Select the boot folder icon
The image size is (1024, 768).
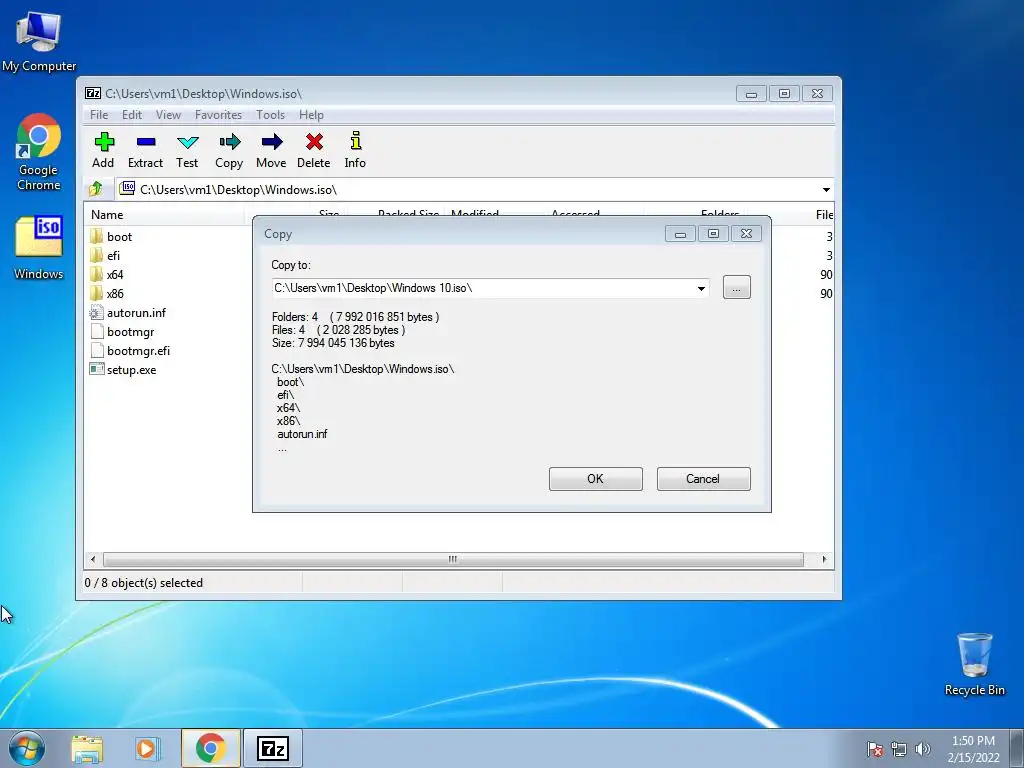pos(97,236)
